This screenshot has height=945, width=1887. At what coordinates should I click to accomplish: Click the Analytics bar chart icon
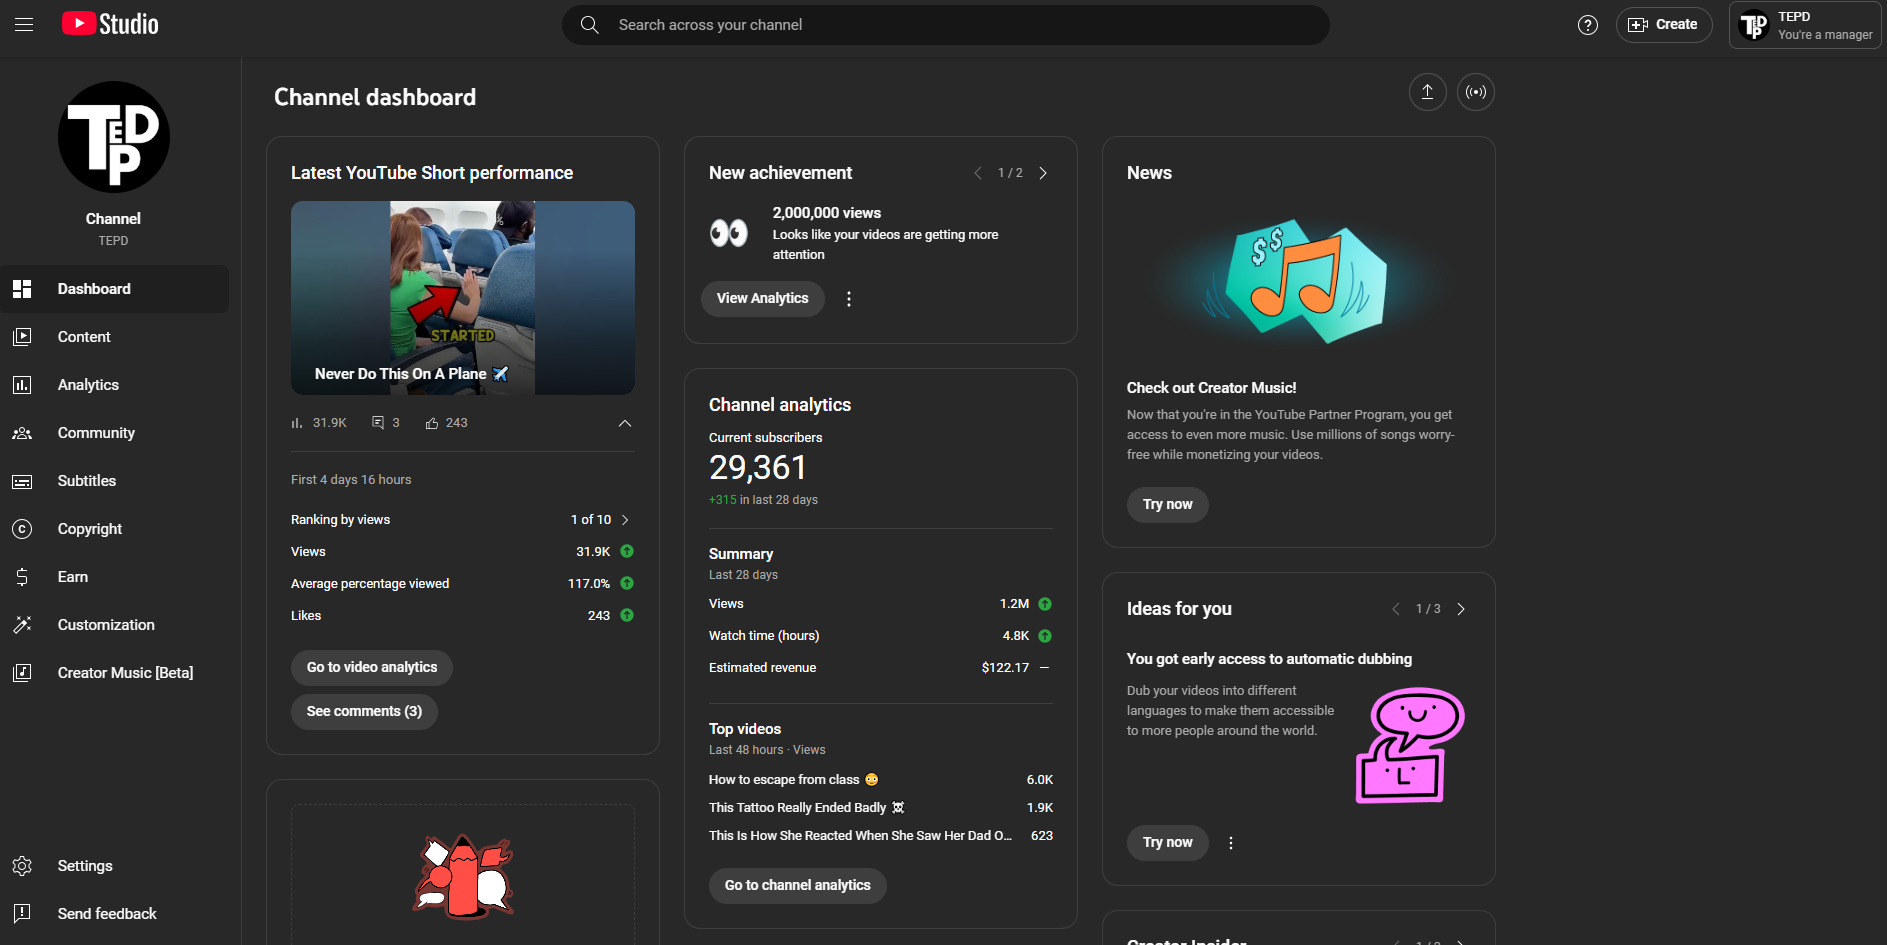coord(22,385)
